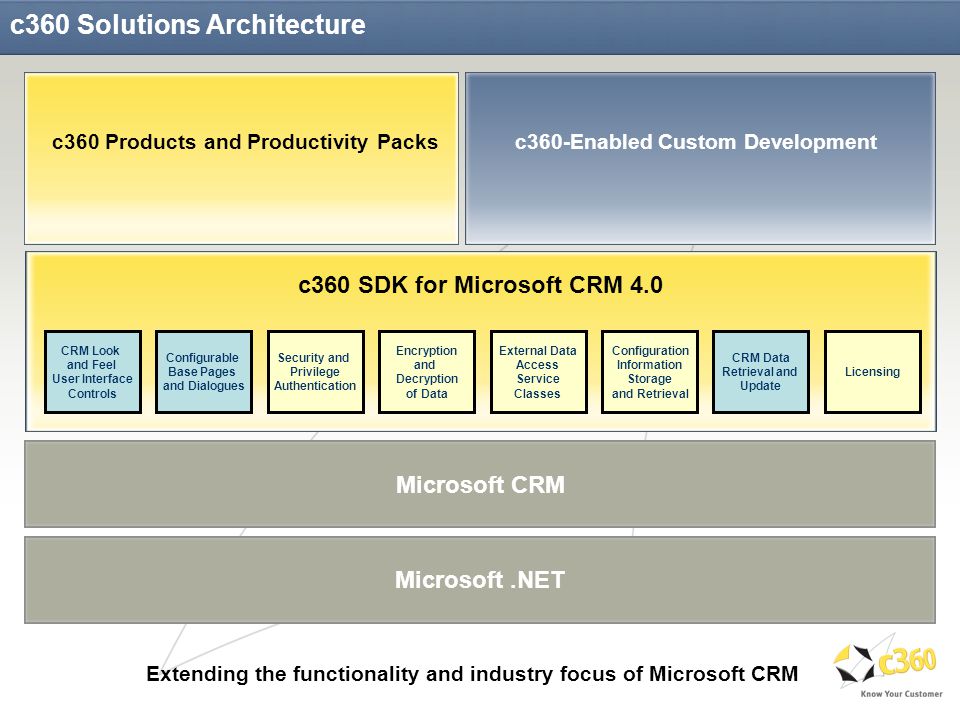Select the Microsoft CRM layer bar
The height and width of the screenshot is (720, 960).
pos(480,484)
